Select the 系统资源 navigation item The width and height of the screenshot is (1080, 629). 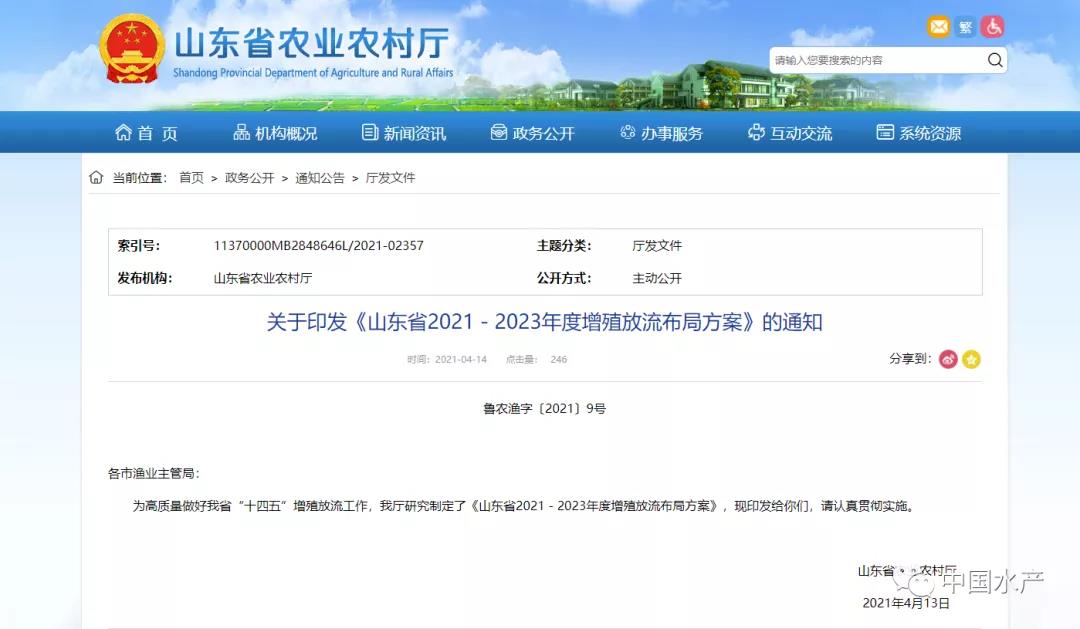point(918,131)
